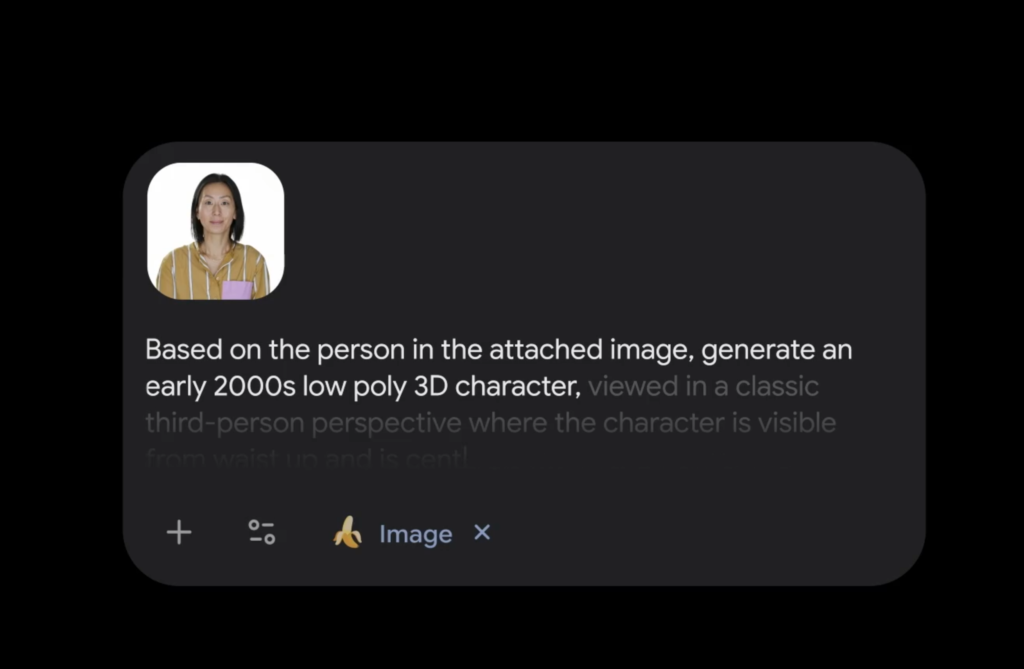The image size is (1024, 669).
Task: Click the word "attached" in the prompt
Action: [545, 350]
